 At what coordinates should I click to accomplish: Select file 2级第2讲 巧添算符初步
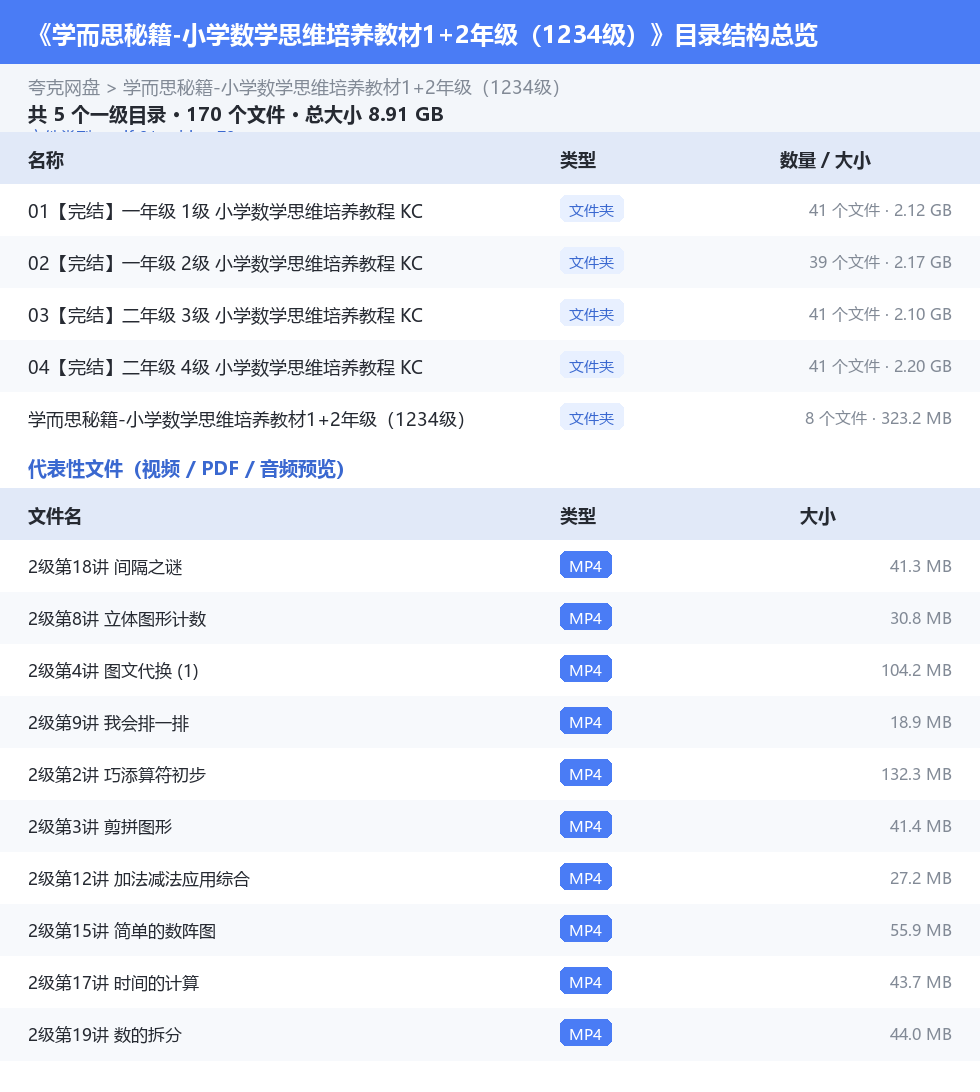tap(117, 774)
